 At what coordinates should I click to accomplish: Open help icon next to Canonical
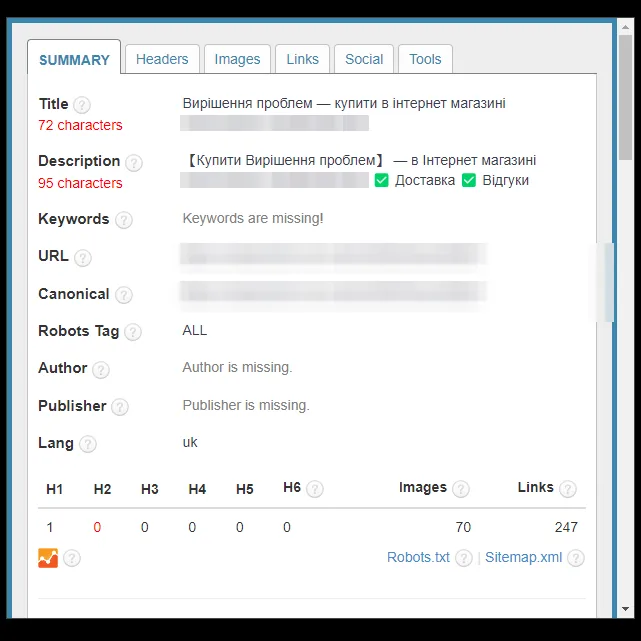pos(123,295)
